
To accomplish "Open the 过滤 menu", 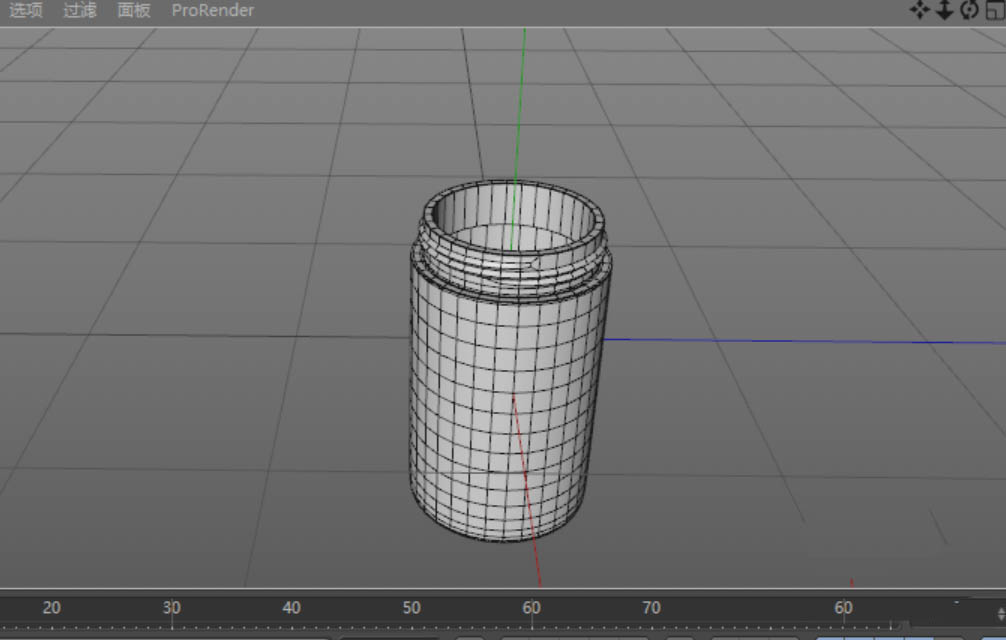I will pyautogui.click(x=80, y=10).
